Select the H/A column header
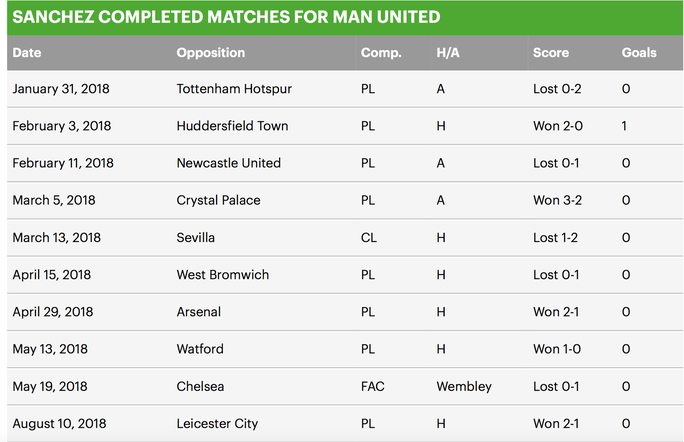 click(448, 53)
